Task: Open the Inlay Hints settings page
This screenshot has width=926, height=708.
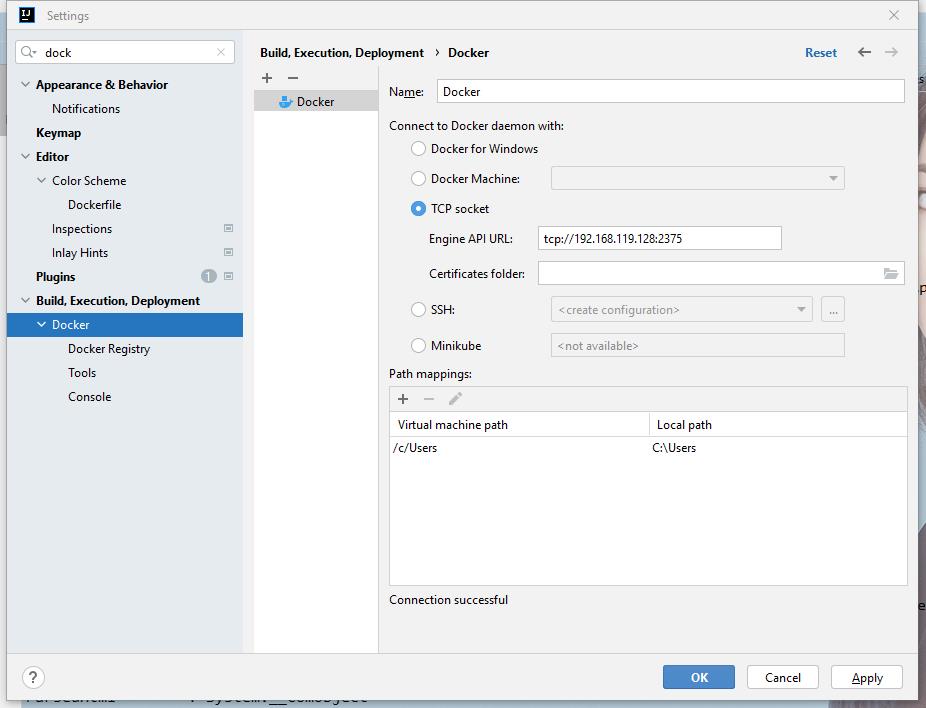Action: point(80,253)
